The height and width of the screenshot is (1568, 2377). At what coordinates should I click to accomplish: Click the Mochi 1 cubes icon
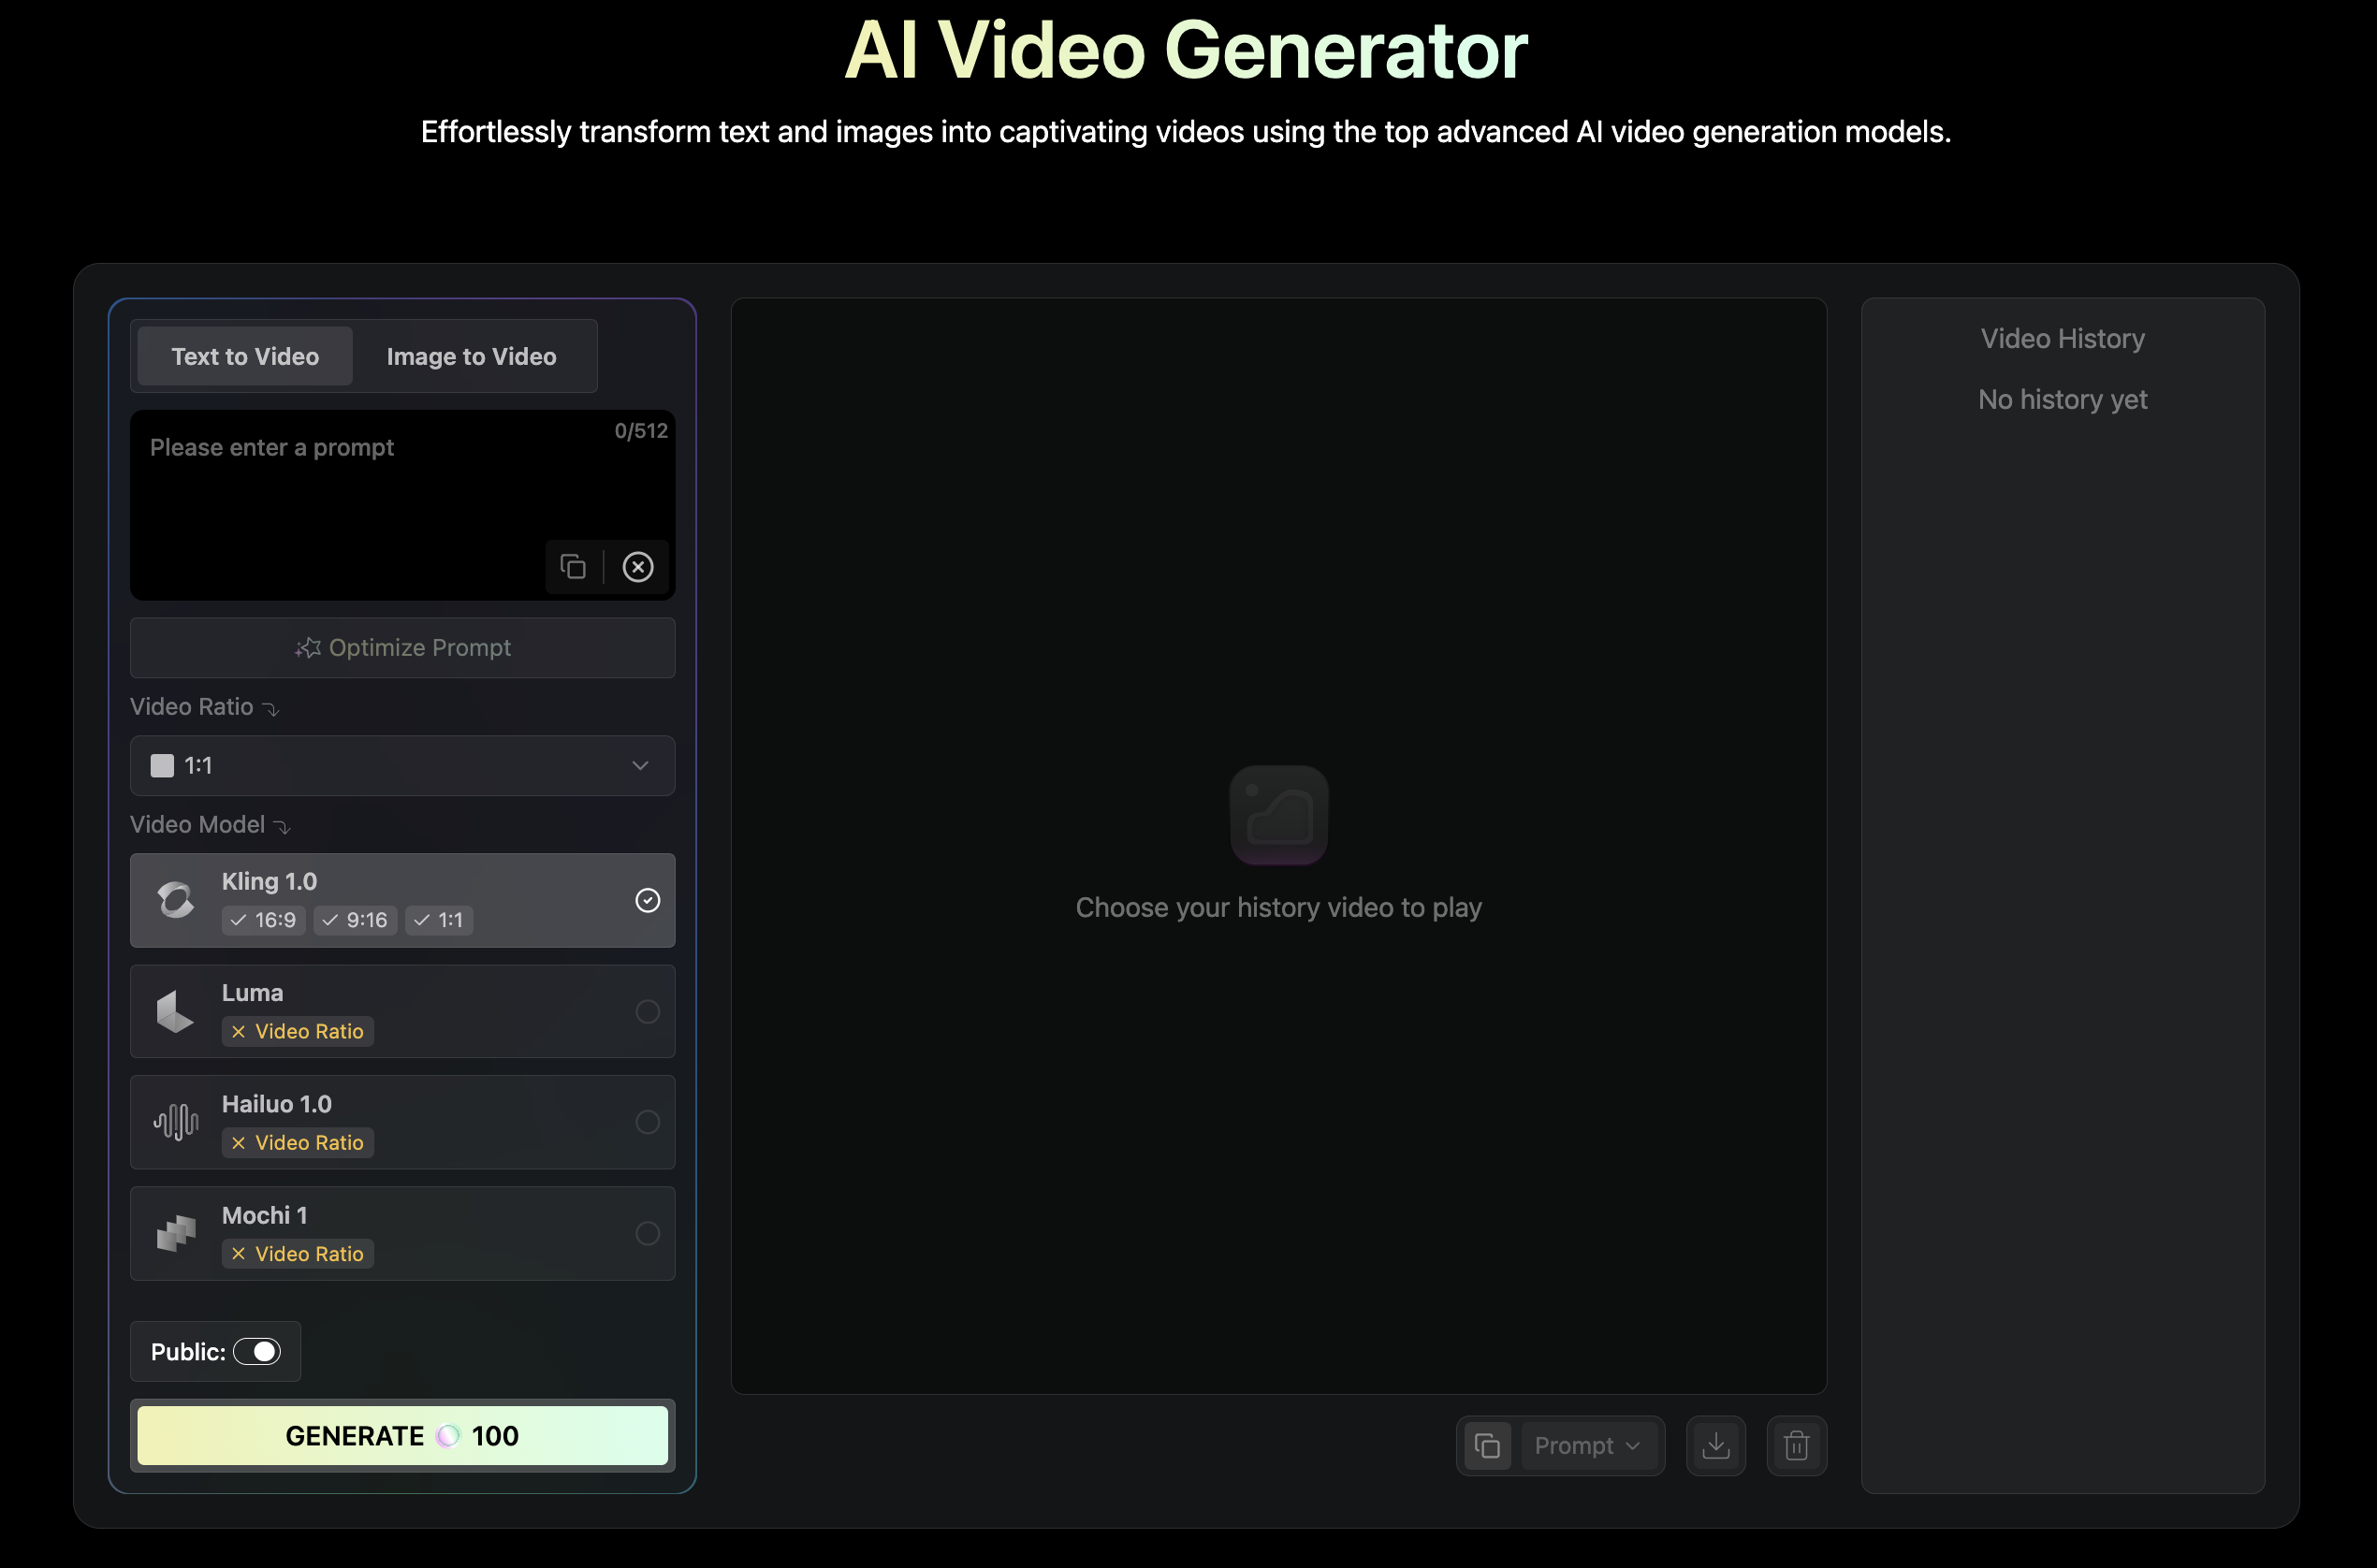[x=176, y=1233]
